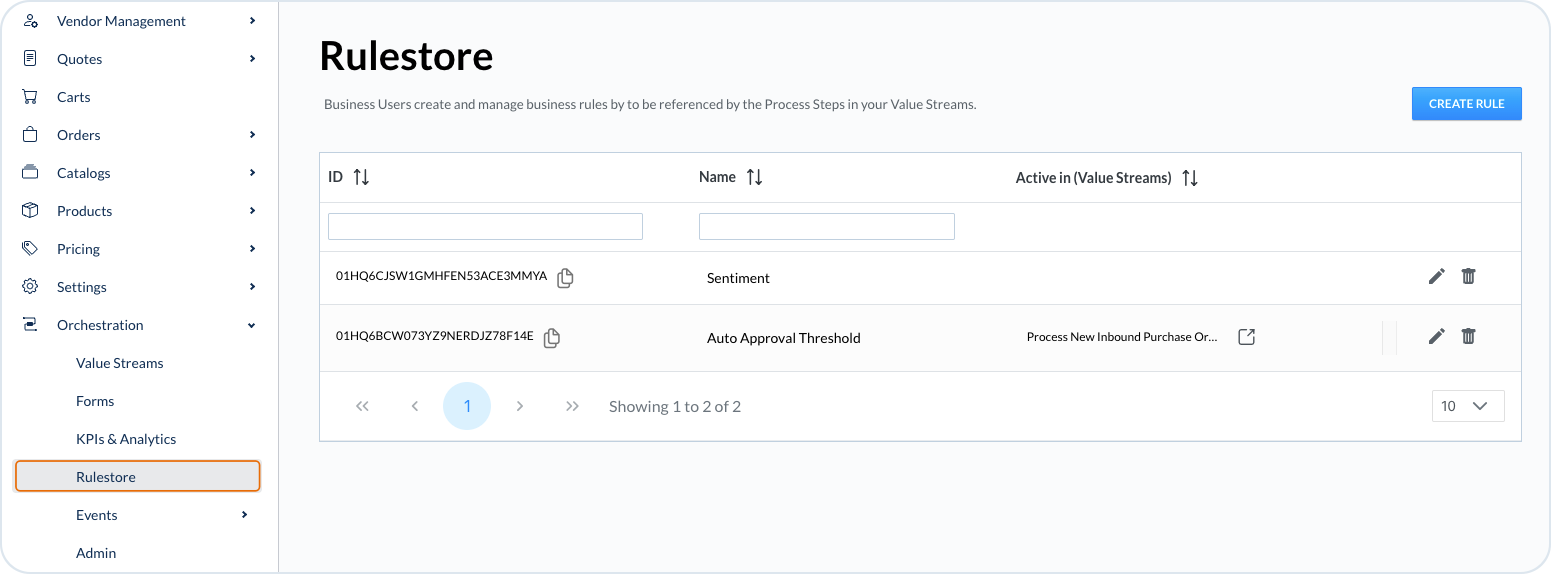Delete the Auto Approval Threshold rule
This screenshot has width=1551, height=574.
click(x=1468, y=337)
